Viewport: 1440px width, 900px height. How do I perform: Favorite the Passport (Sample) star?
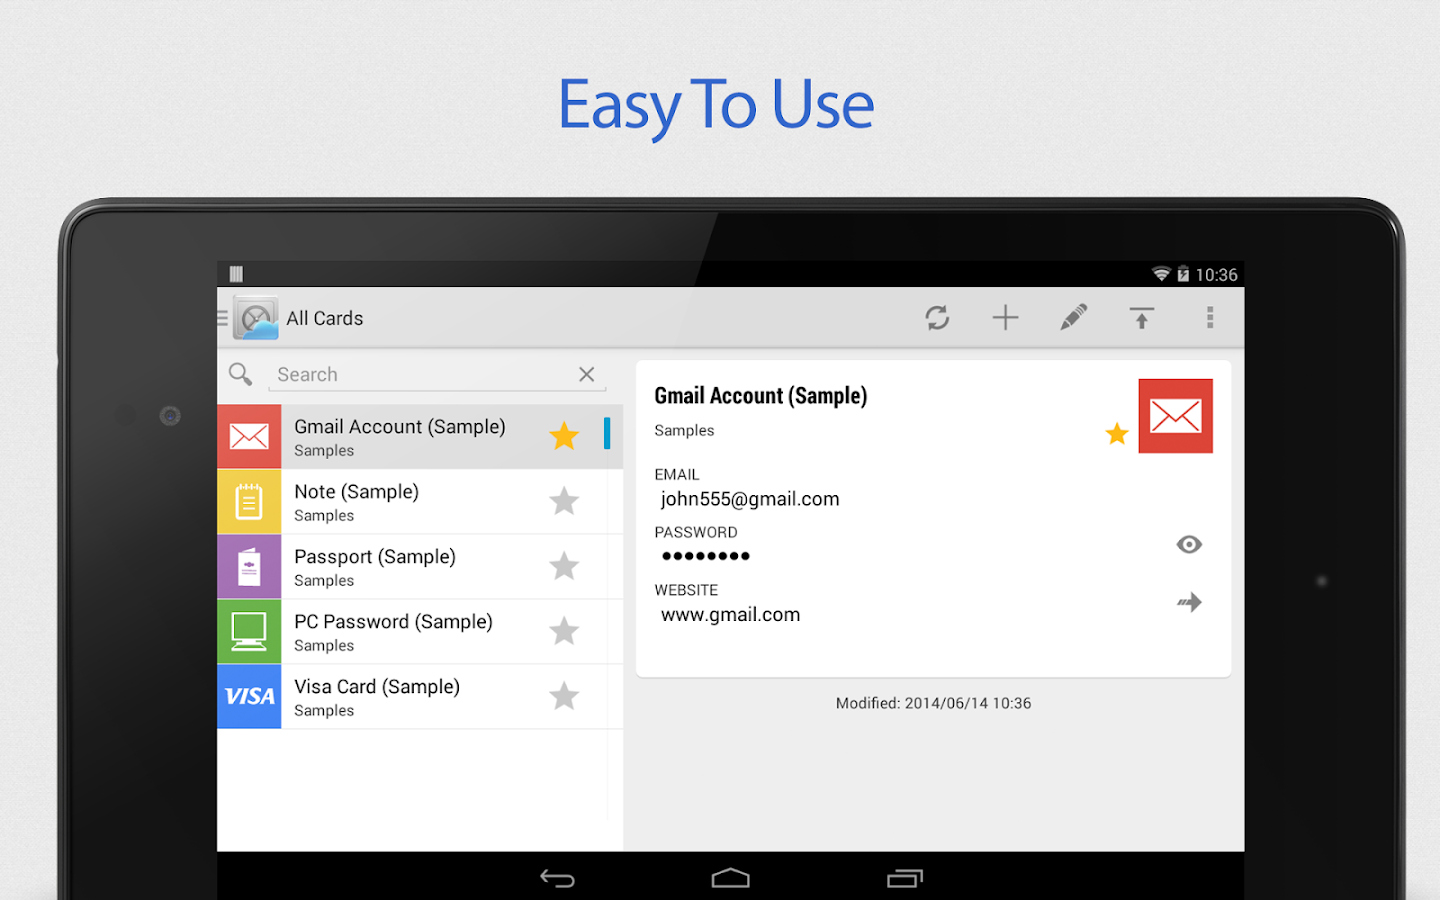(x=564, y=566)
